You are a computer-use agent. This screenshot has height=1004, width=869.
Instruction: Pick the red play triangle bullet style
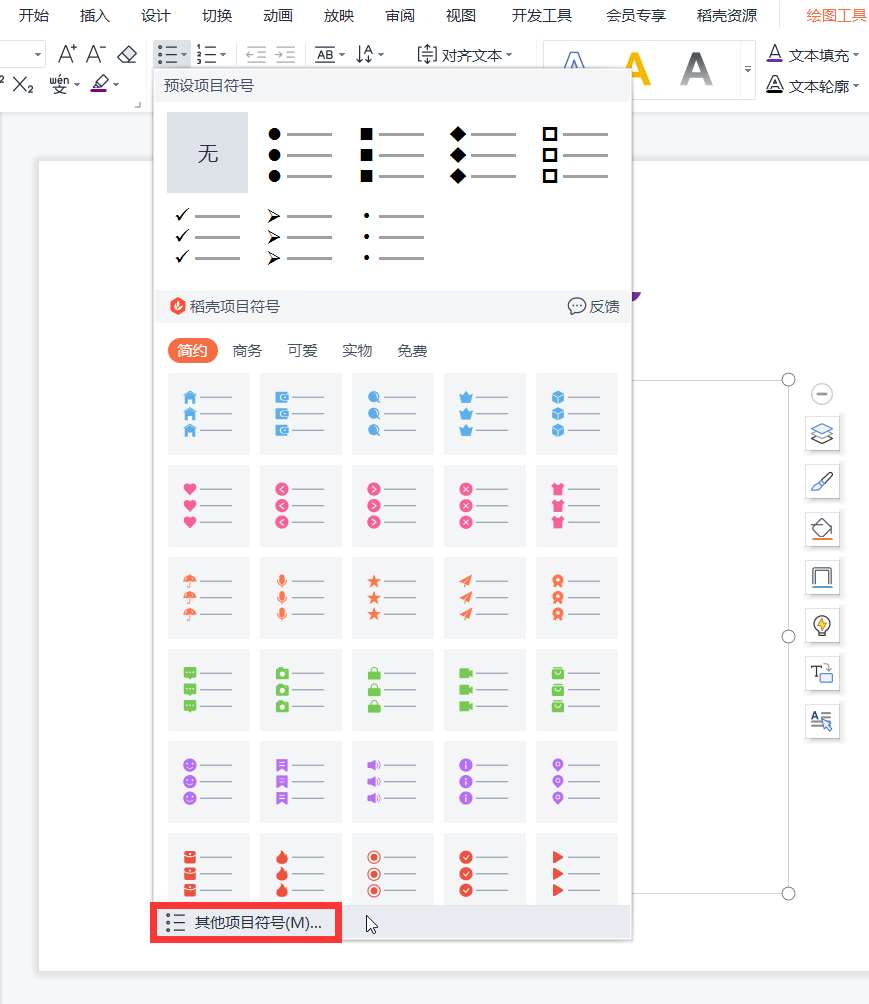click(577, 869)
